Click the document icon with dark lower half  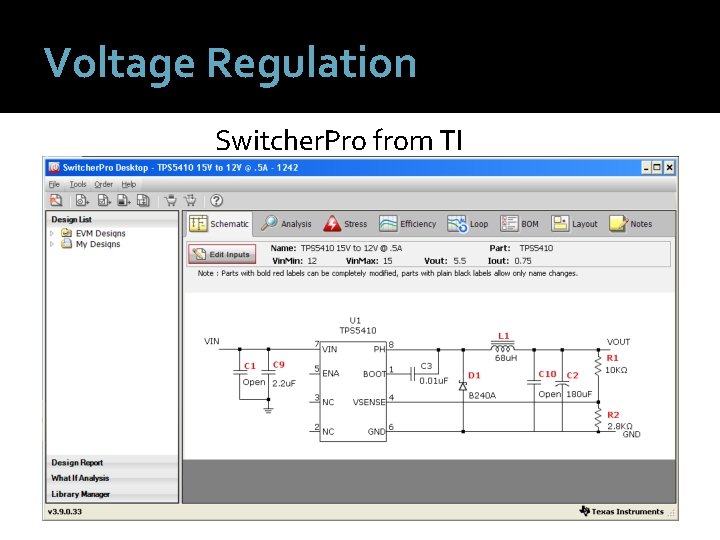pos(124,200)
